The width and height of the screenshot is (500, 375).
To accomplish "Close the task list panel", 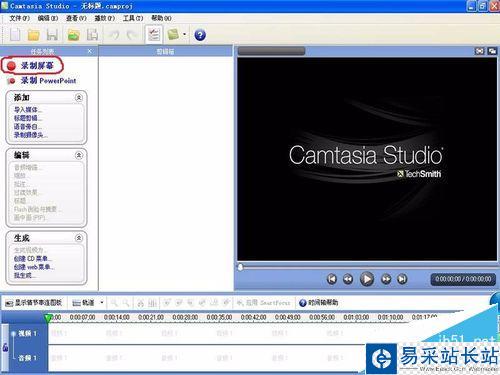I will coord(89,51).
